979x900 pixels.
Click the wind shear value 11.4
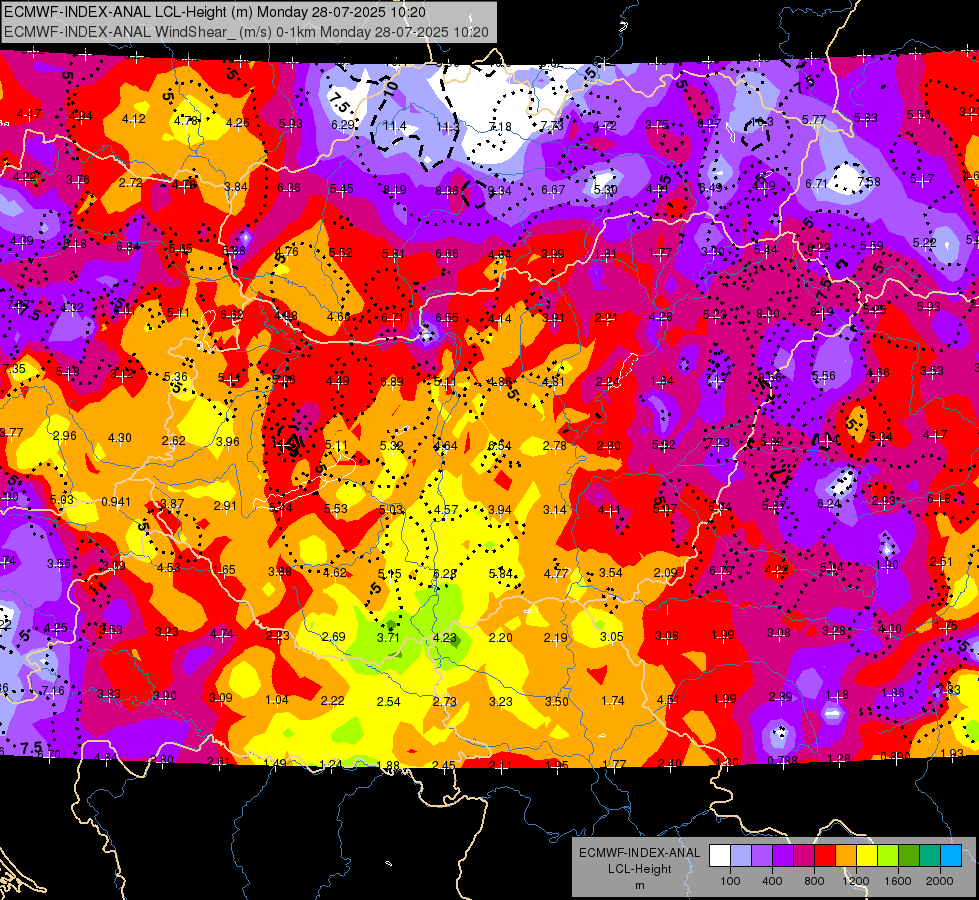395,126
